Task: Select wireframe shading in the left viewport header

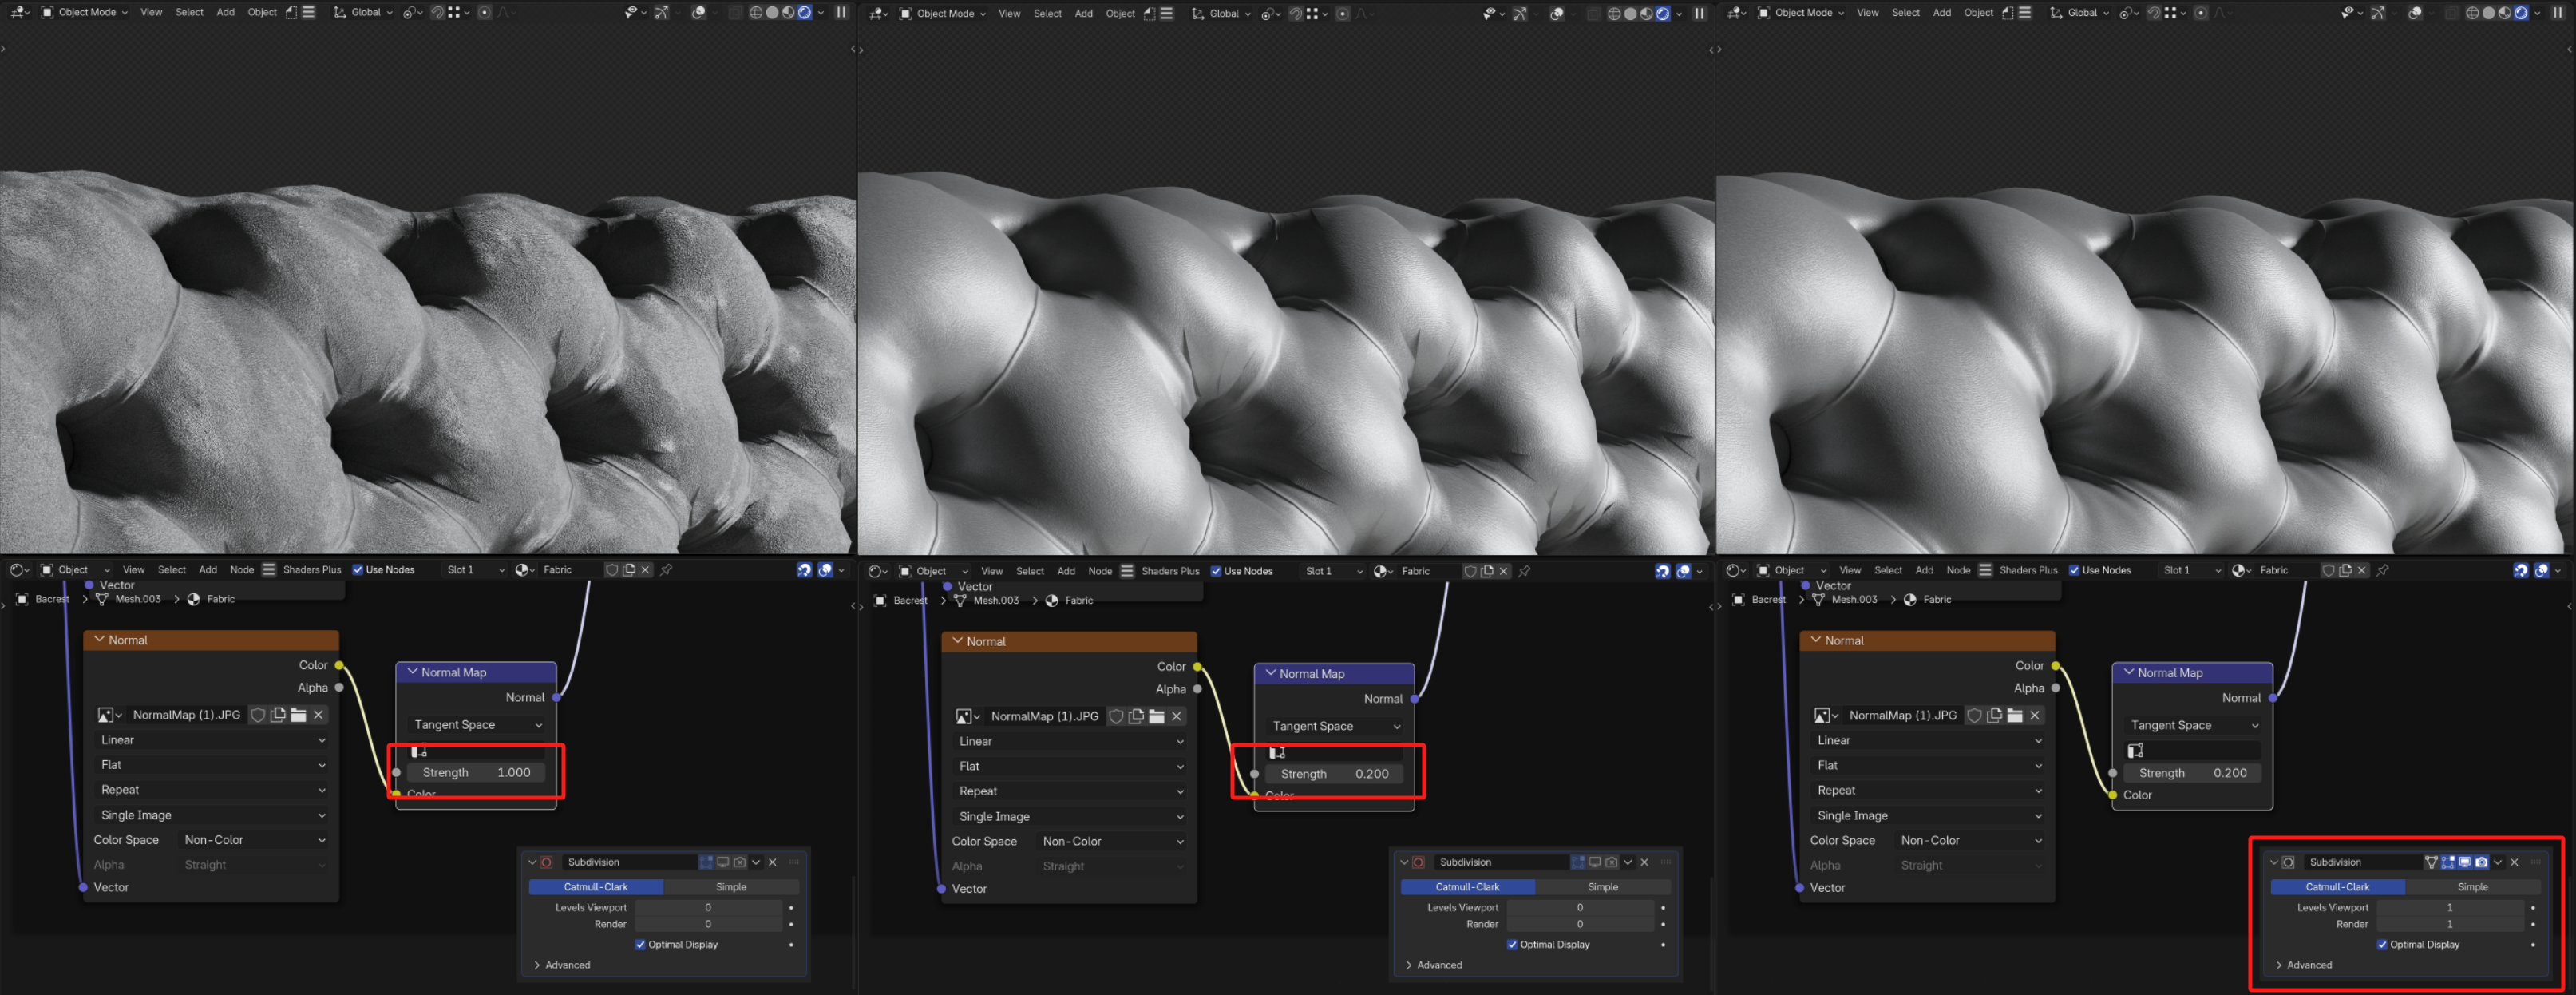Action: point(756,13)
